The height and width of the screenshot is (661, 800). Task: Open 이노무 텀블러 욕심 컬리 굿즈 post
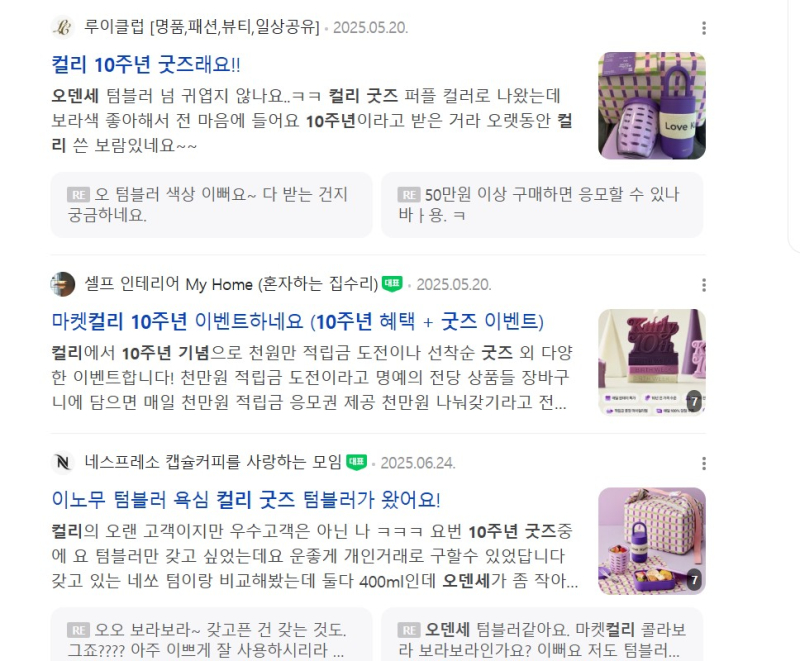(246, 500)
